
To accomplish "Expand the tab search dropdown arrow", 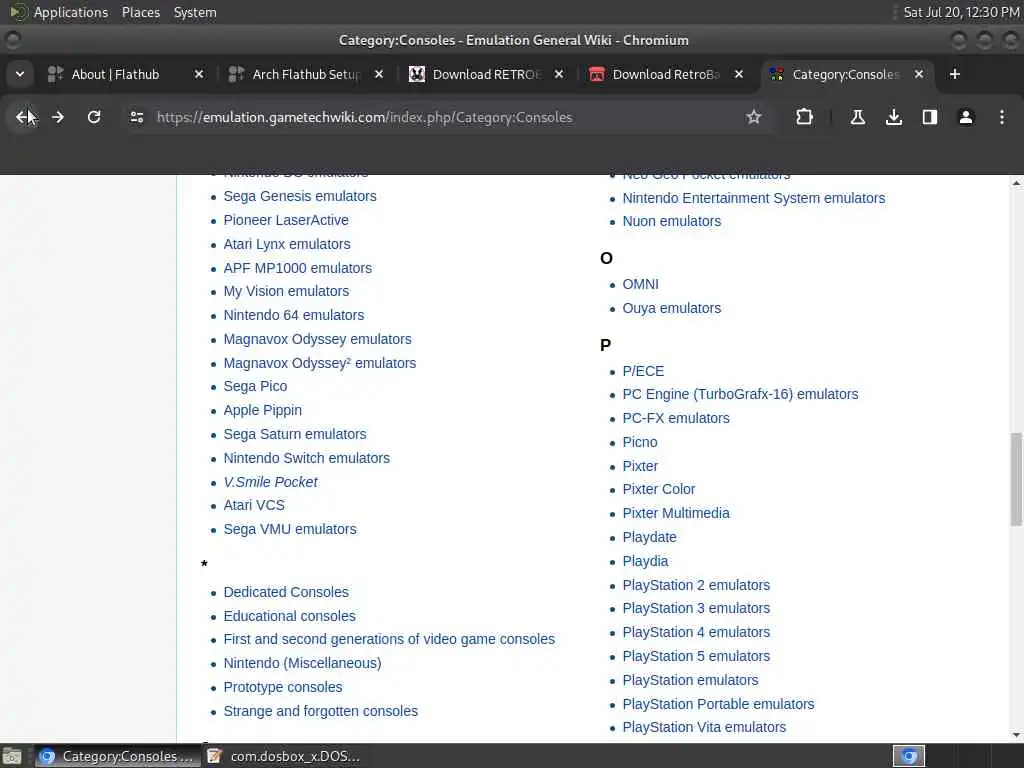I will (20, 74).
